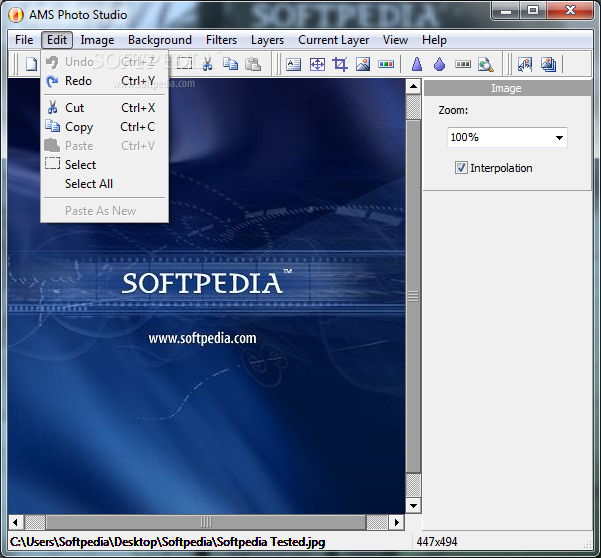Click the Sharpen triangle icon
Image resolution: width=601 pixels, height=558 pixels.
(x=417, y=64)
